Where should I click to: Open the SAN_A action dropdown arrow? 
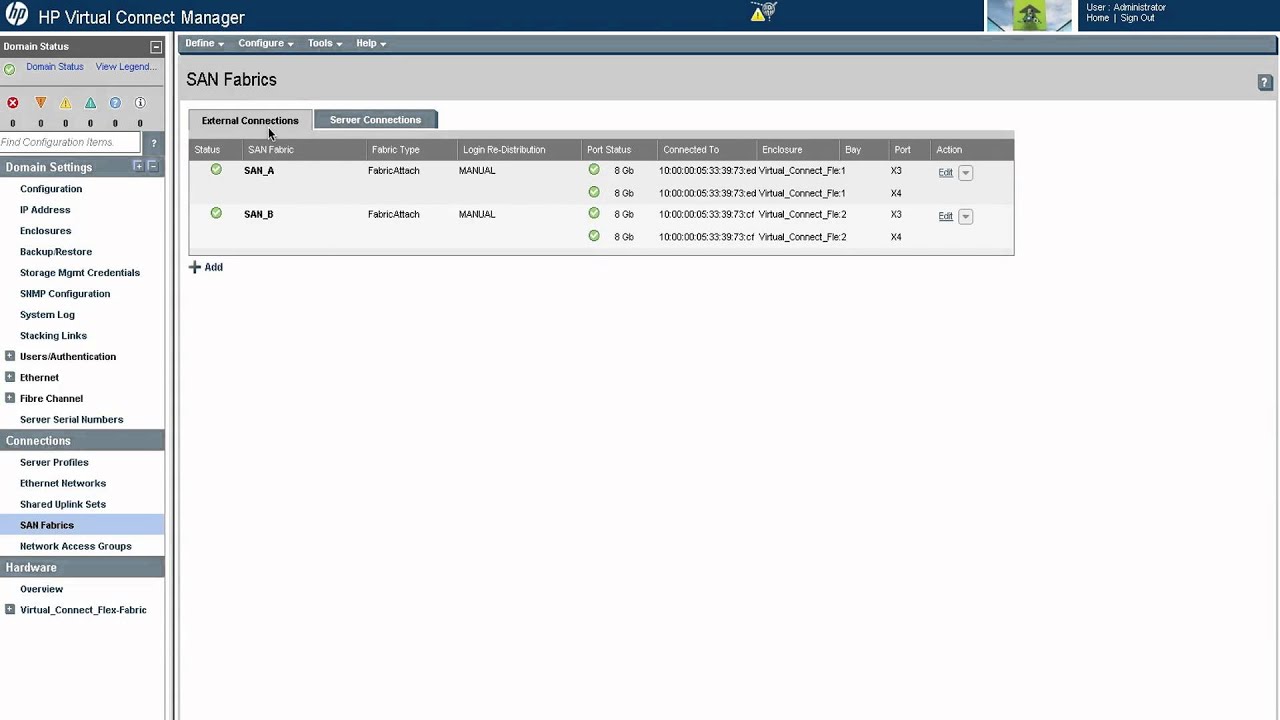tap(965, 173)
